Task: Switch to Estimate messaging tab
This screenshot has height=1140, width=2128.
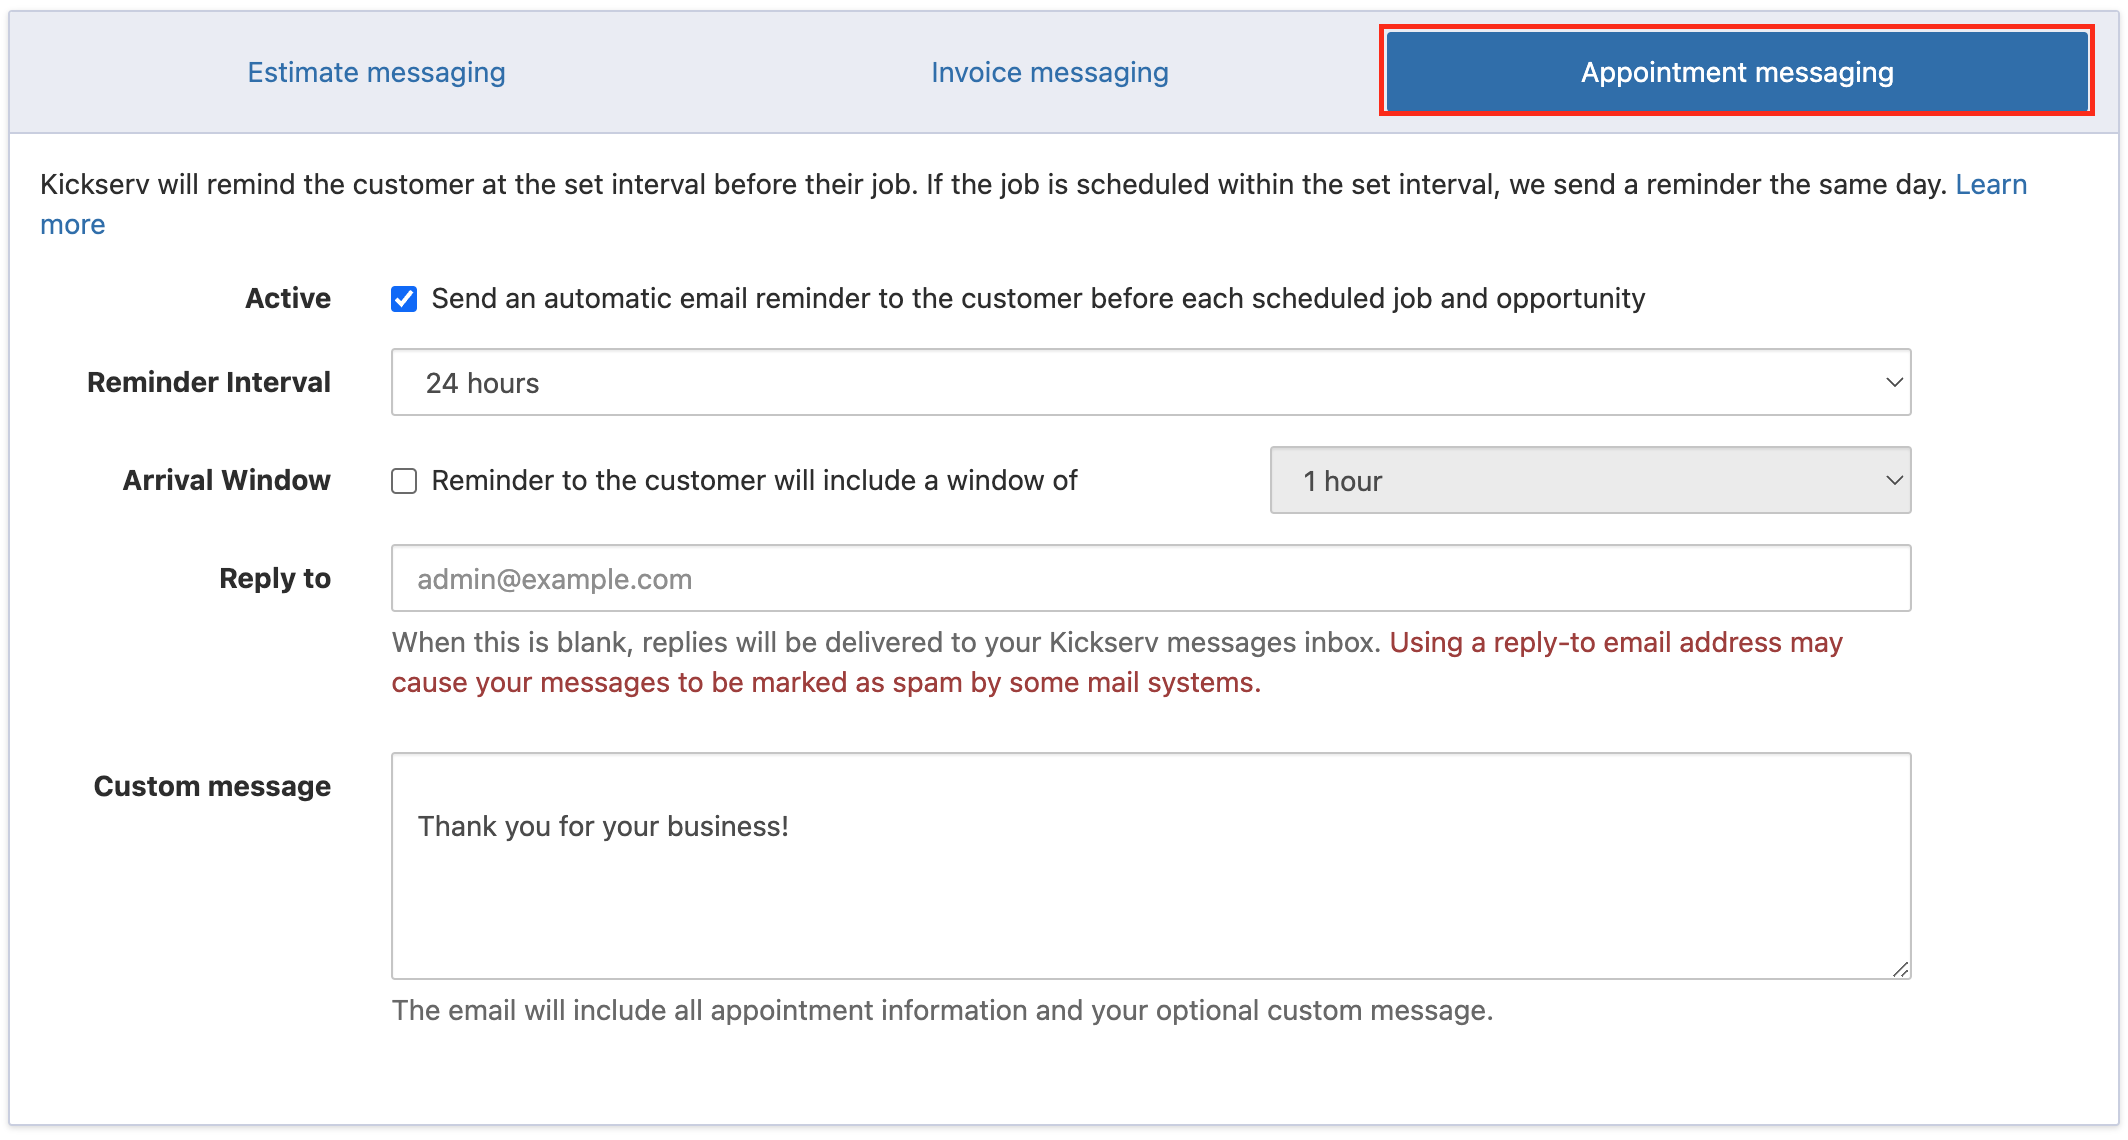Action: (x=376, y=72)
